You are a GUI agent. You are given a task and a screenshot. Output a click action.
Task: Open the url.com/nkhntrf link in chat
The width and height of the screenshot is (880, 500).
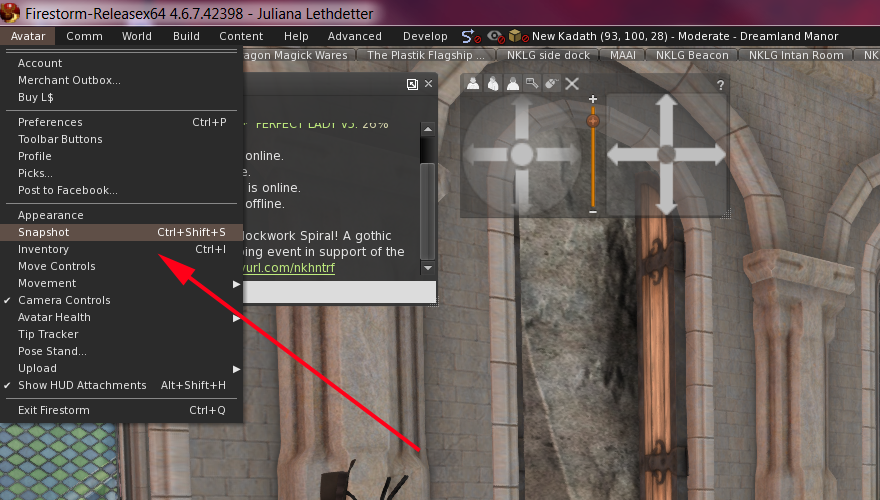288,268
